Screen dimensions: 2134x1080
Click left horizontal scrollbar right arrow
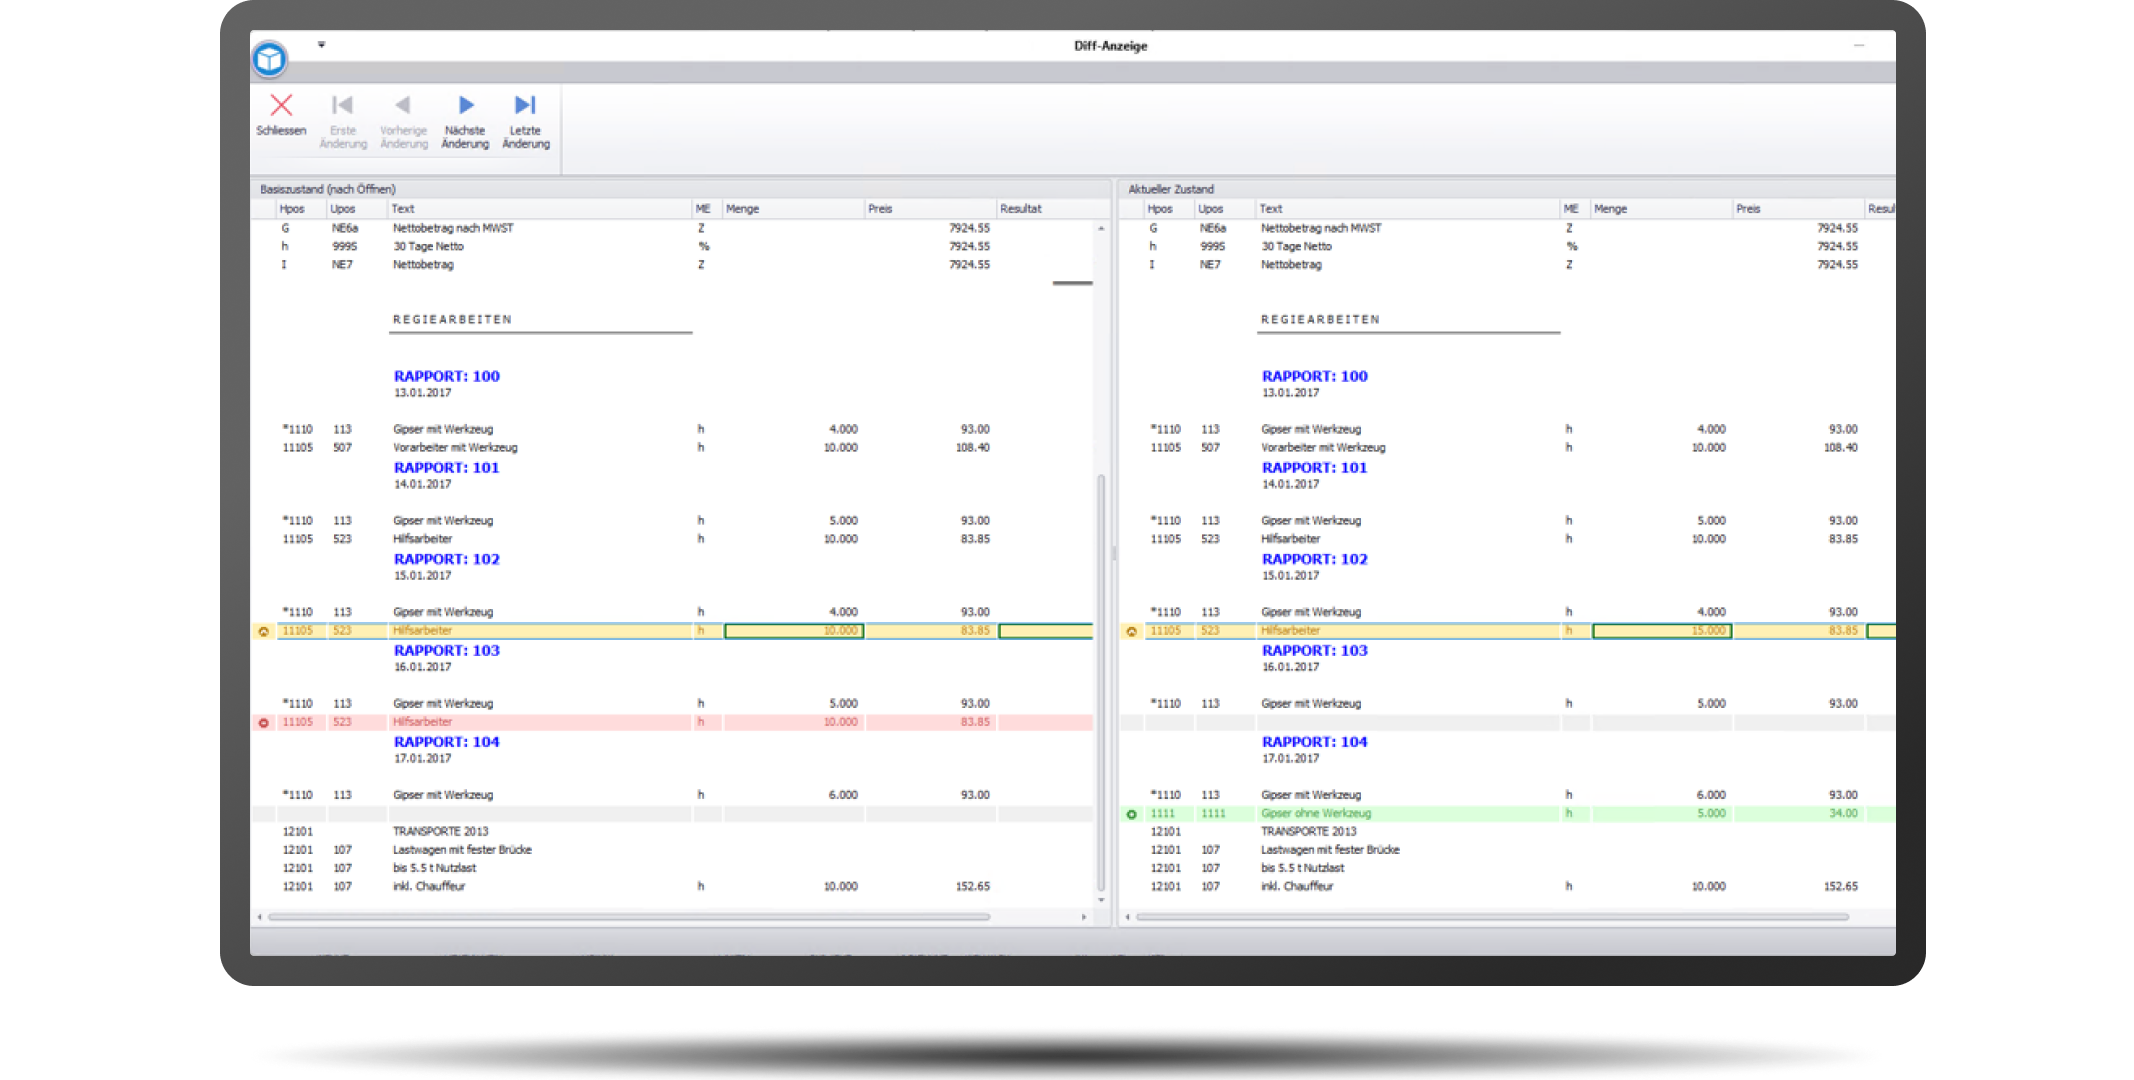(1084, 917)
